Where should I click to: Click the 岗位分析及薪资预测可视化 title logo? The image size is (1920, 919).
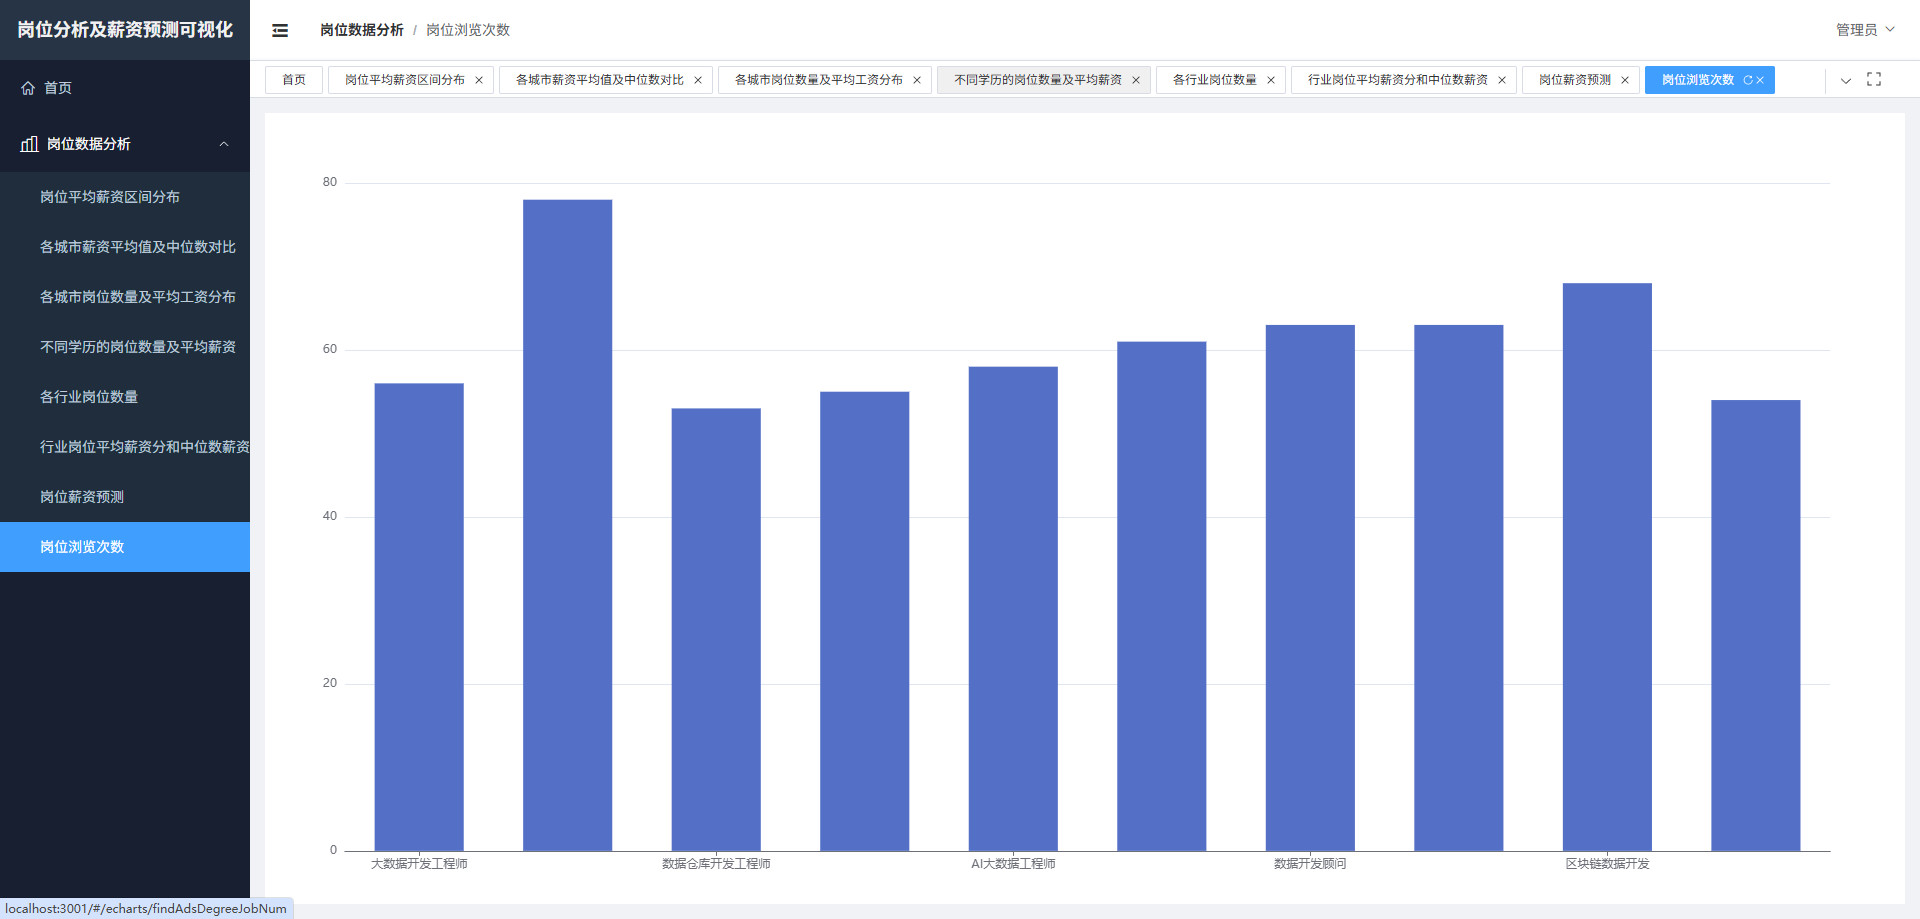pyautogui.click(x=125, y=30)
